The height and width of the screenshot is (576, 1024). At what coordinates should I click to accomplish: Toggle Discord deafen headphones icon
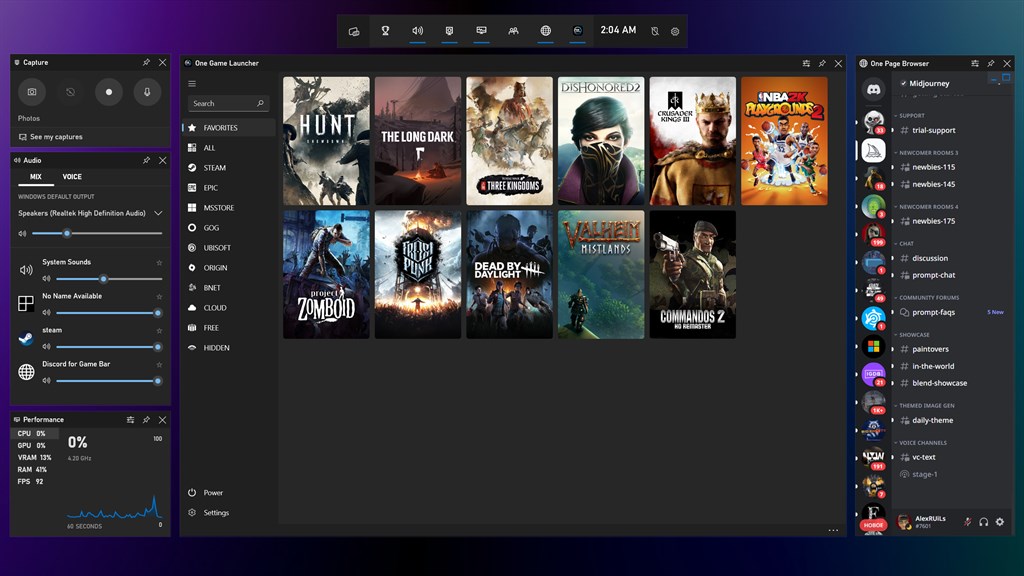pos(984,522)
